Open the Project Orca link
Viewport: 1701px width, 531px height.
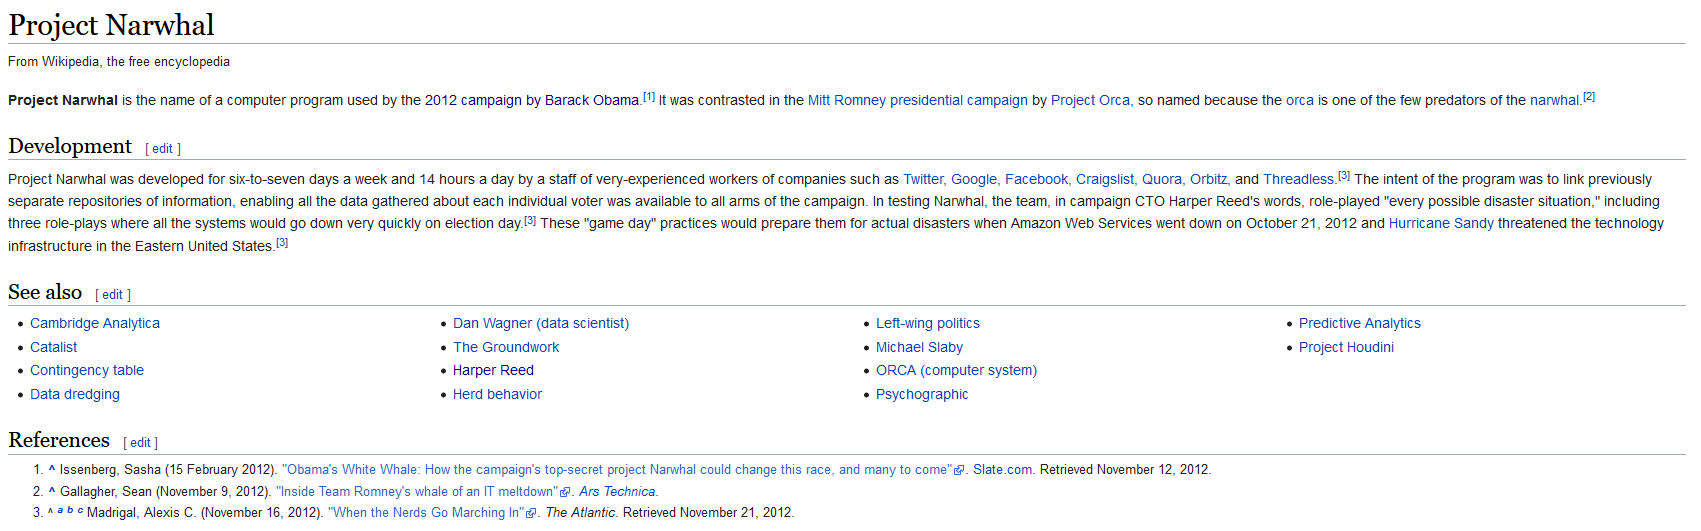[x=1090, y=100]
